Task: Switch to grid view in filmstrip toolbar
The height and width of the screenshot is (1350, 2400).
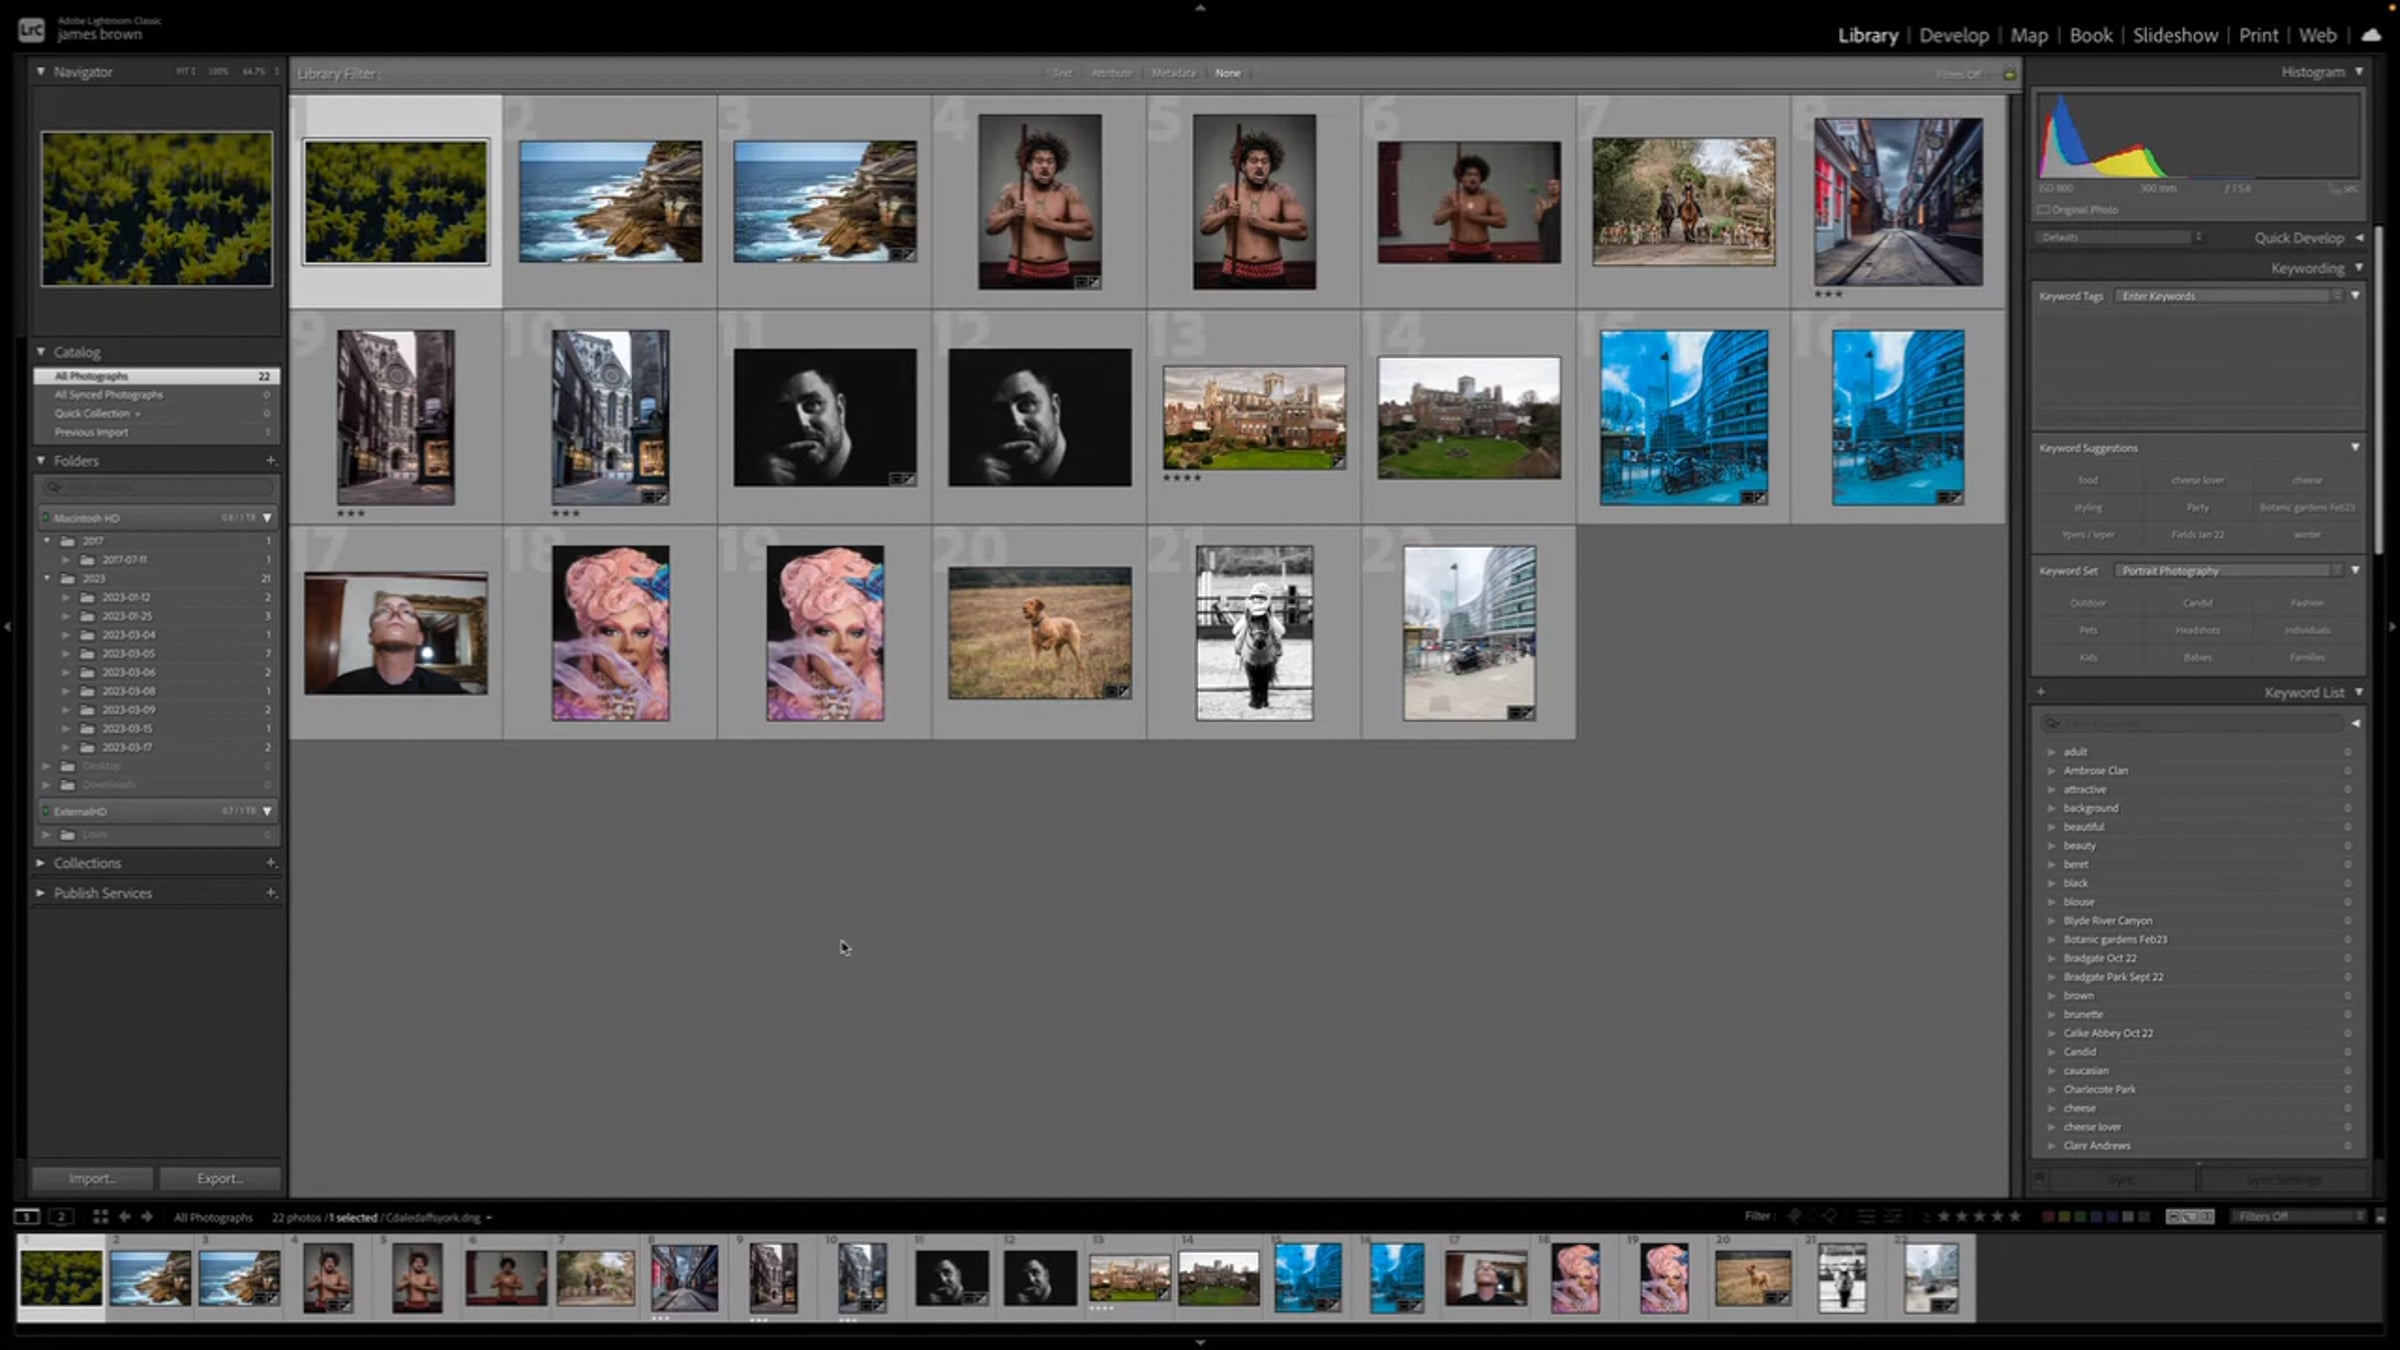Action: click(x=100, y=1217)
